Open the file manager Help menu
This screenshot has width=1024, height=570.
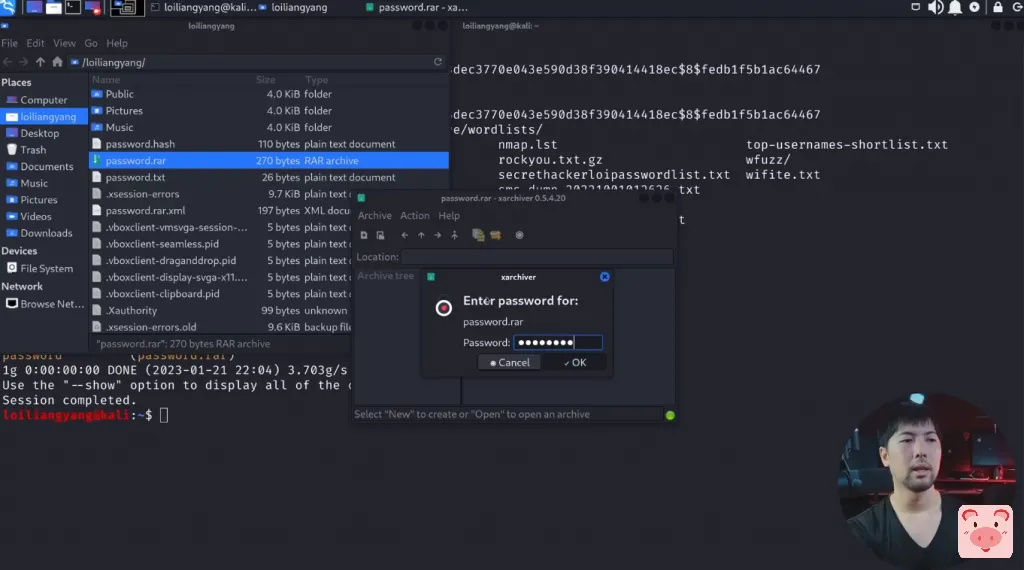(117, 43)
